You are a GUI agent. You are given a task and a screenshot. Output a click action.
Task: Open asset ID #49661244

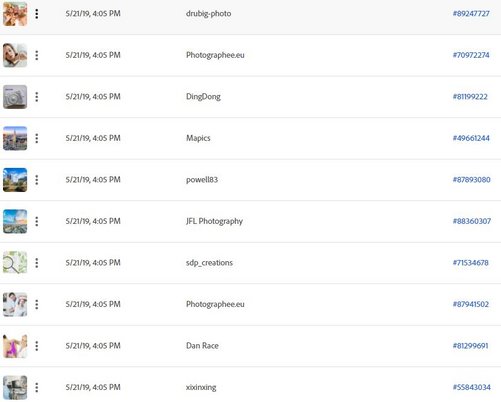[471, 138]
